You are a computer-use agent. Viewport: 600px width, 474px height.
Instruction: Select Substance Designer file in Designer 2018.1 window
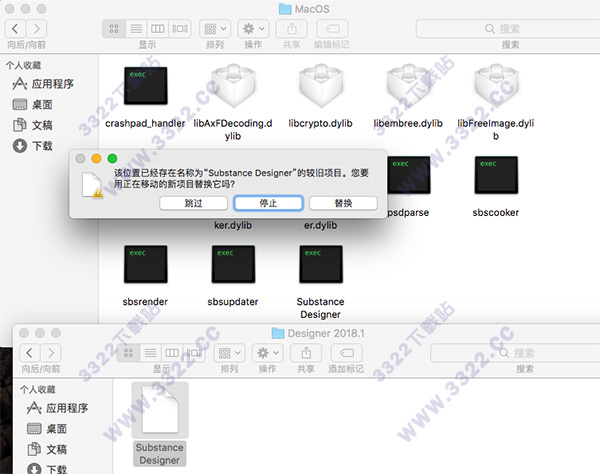click(x=160, y=410)
